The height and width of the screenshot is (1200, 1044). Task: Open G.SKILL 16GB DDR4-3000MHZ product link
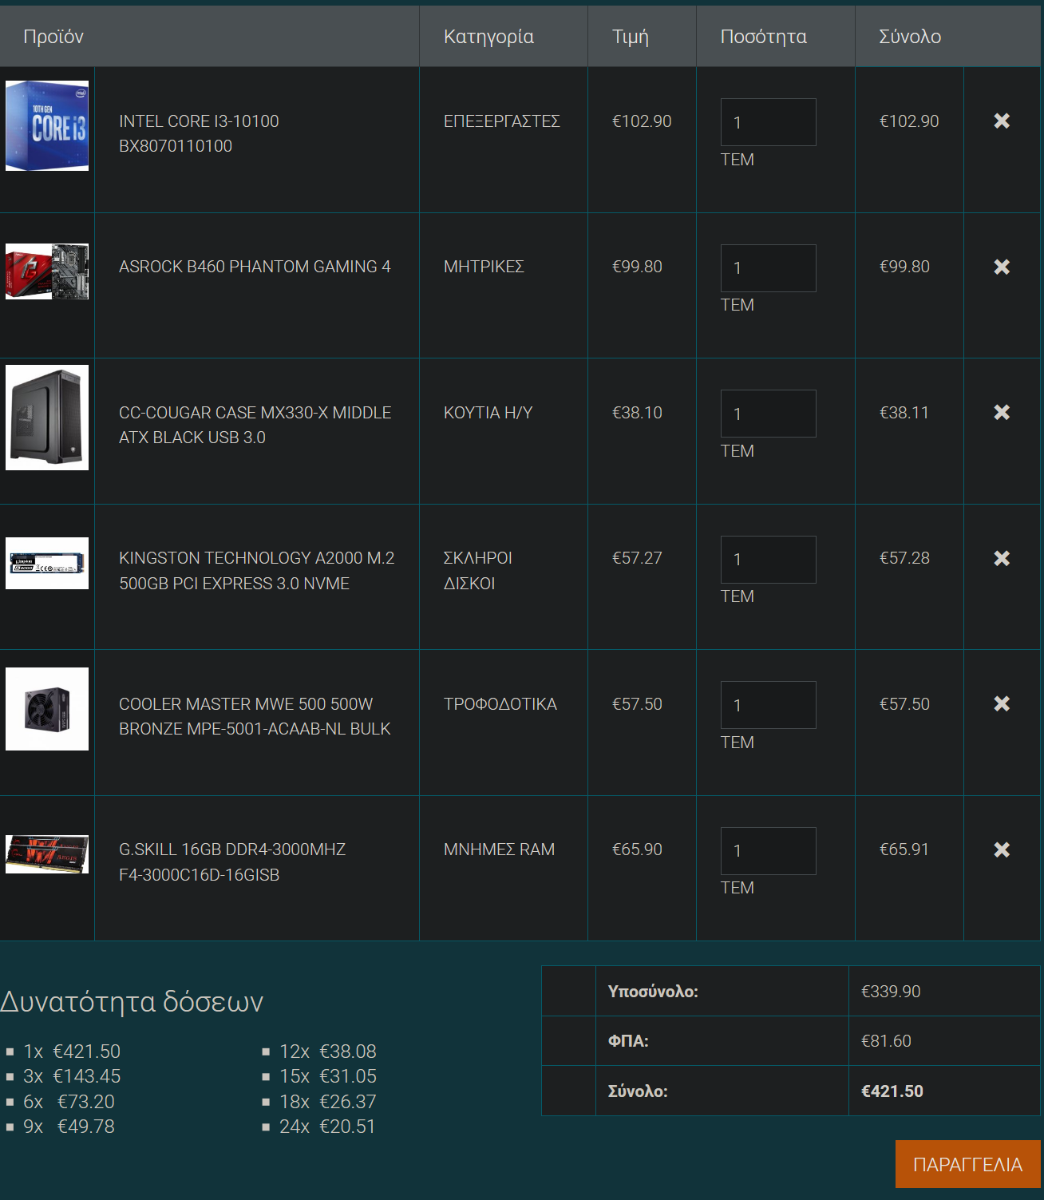[232, 862]
